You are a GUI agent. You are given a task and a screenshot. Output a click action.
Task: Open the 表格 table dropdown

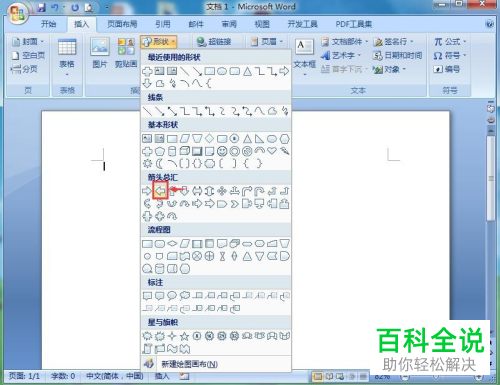click(x=67, y=57)
